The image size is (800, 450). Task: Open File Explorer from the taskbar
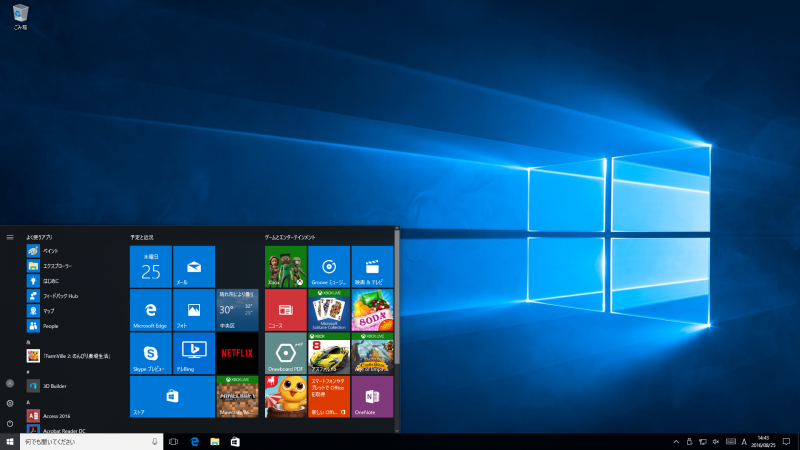click(x=215, y=442)
